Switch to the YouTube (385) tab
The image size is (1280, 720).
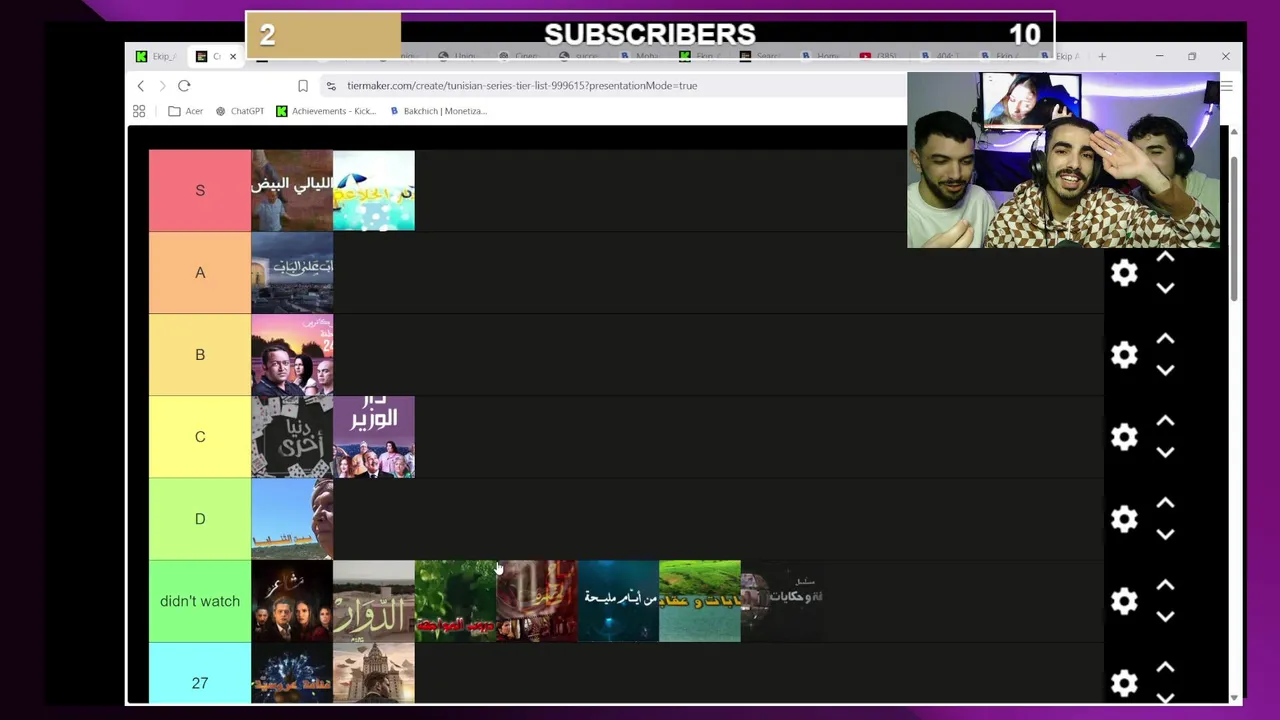pos(880,56)
